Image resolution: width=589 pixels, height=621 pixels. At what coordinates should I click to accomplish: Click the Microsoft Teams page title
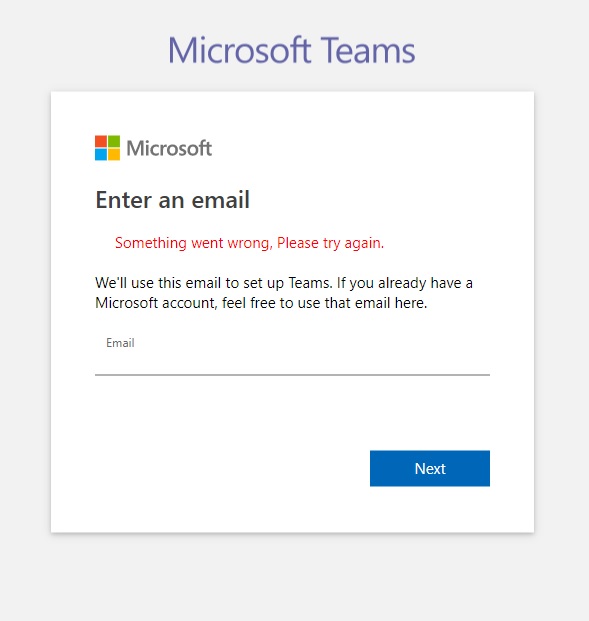(x=292, y=50)
